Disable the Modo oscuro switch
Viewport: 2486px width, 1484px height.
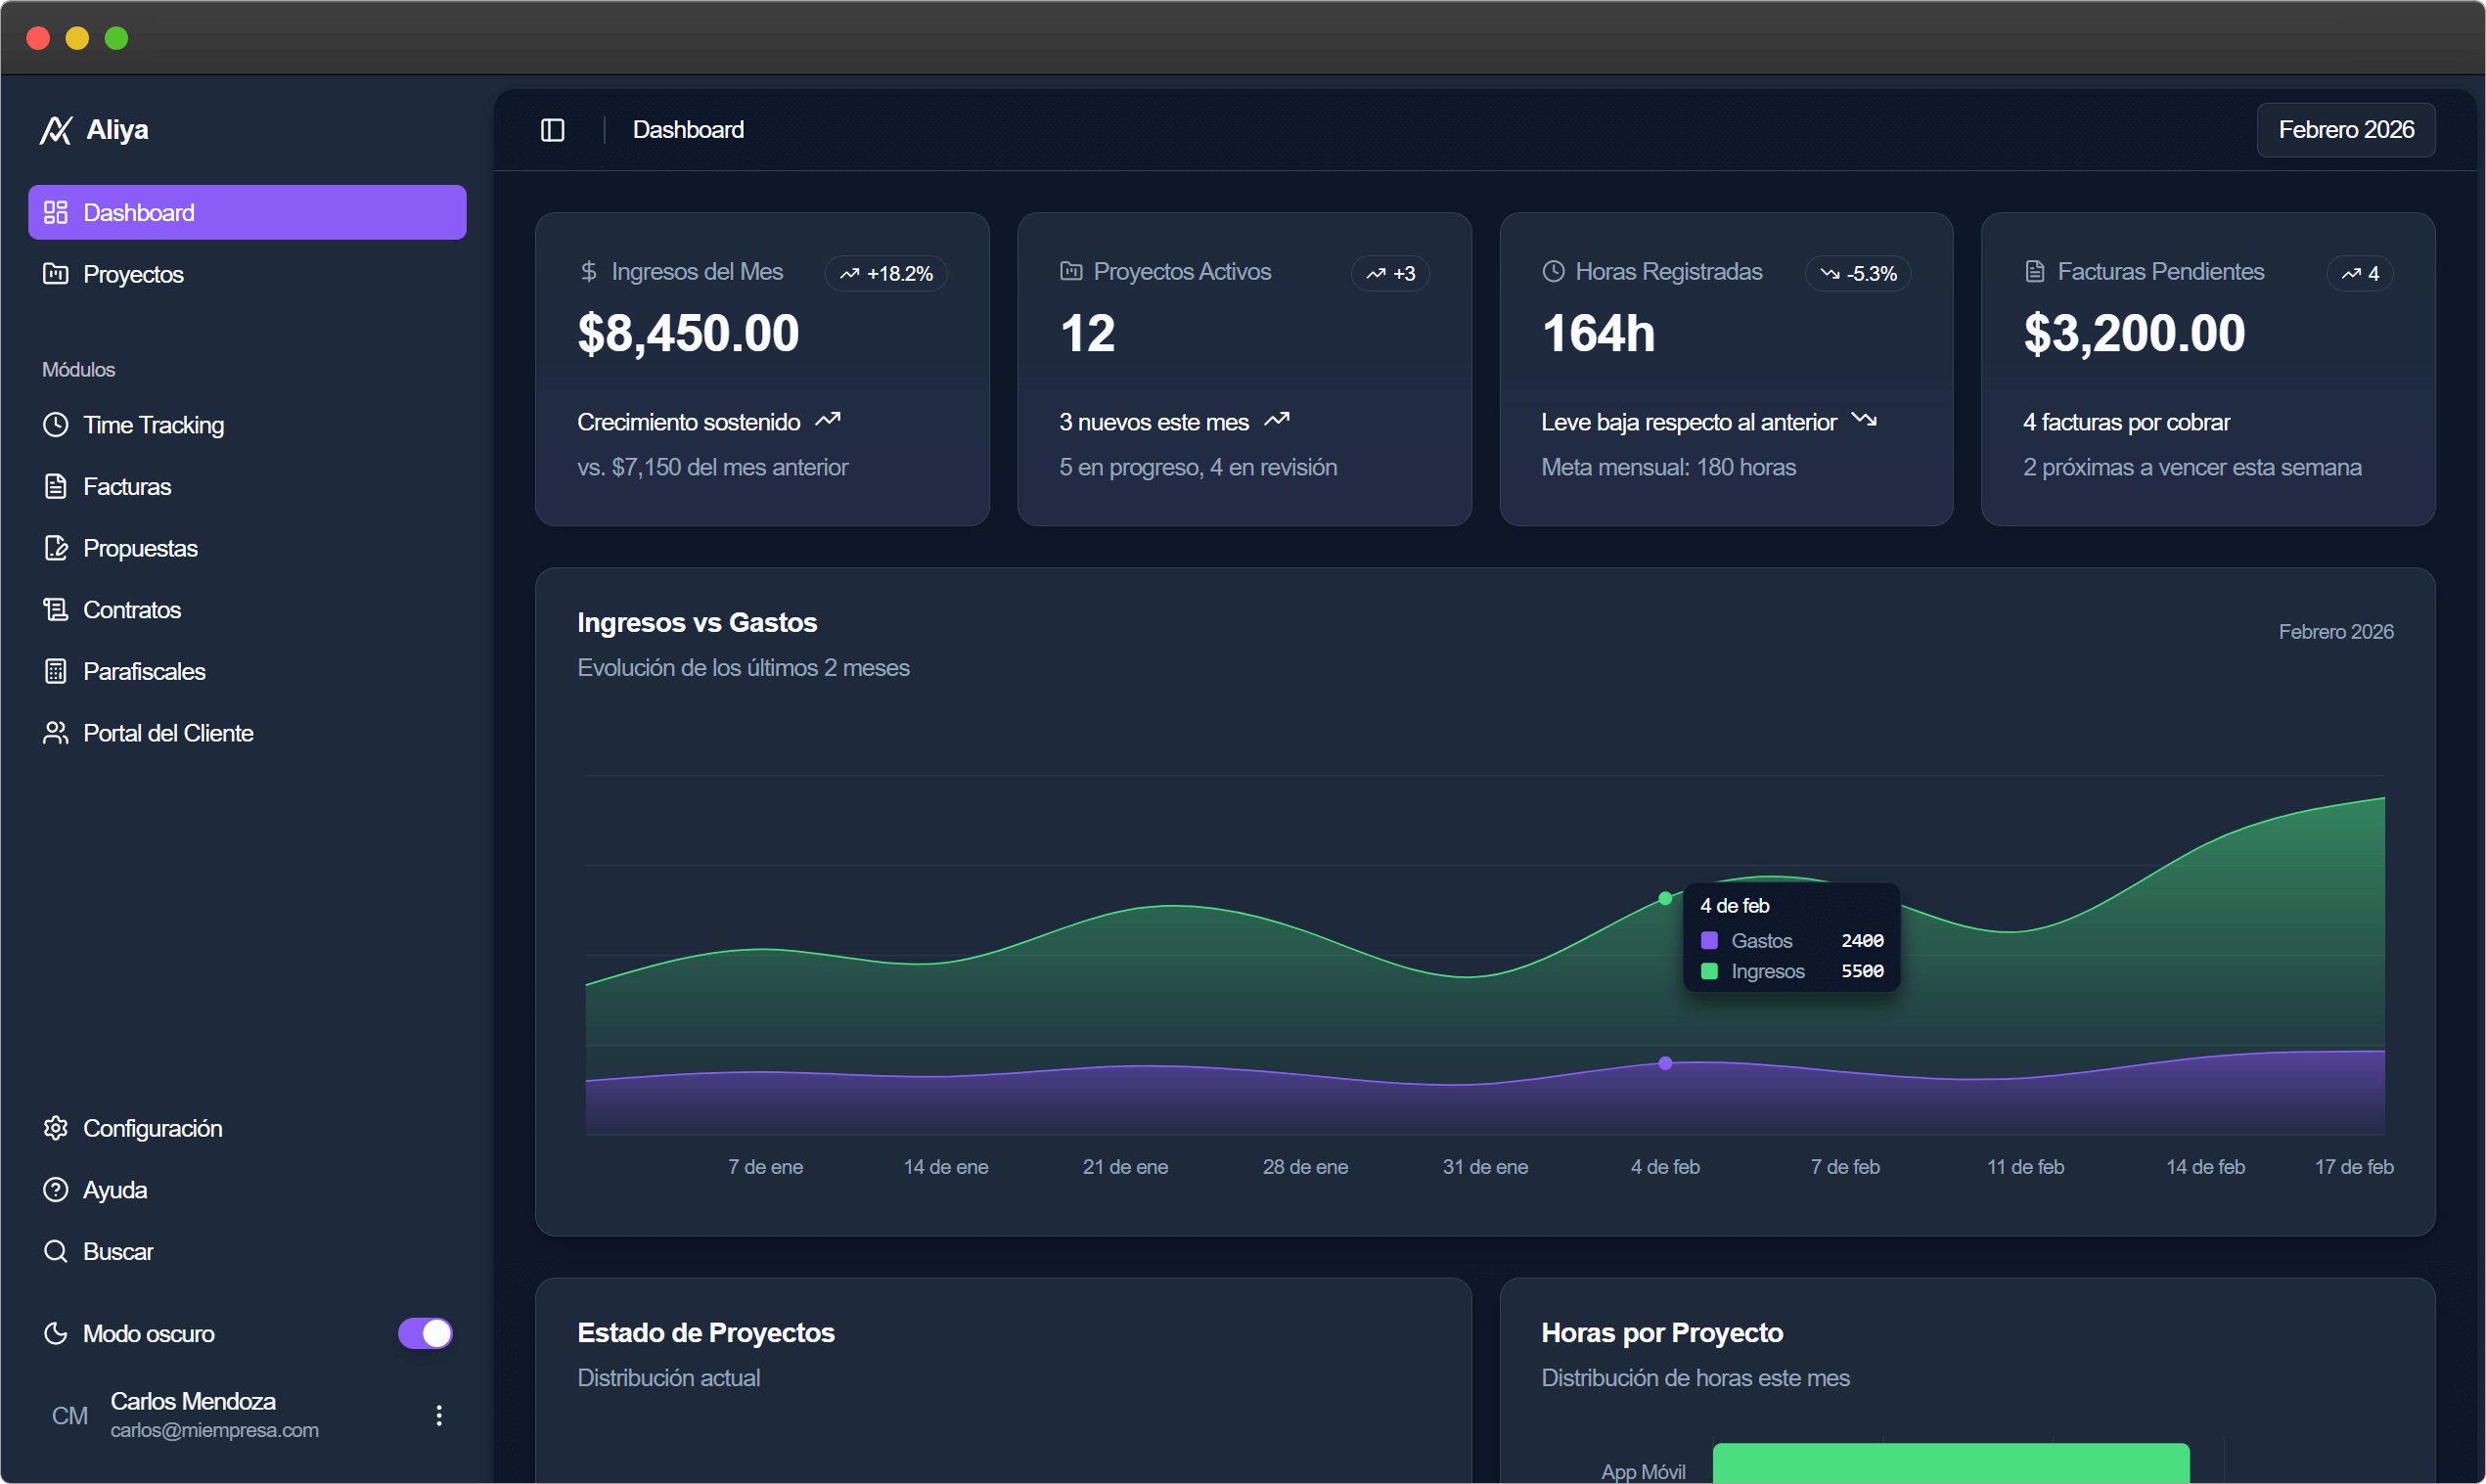[425, 1333]
